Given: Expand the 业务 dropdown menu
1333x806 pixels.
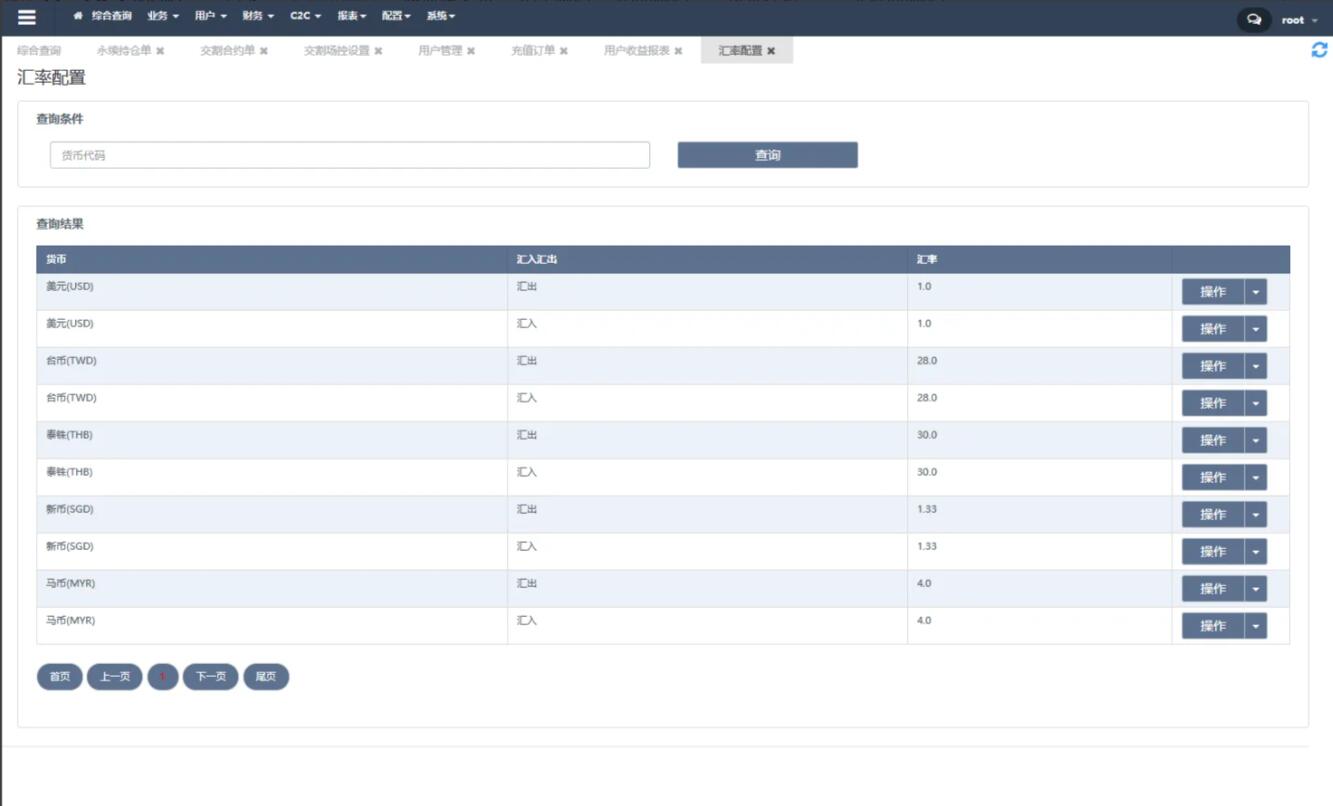Looking at the screenshot, I should tap(163, 17).
